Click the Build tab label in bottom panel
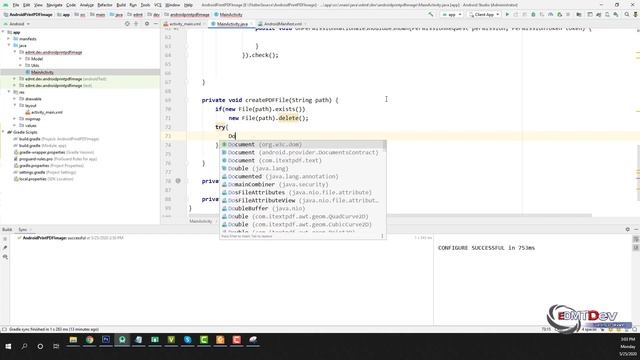This screenshot has width=640, height=360. coord(7,229)
